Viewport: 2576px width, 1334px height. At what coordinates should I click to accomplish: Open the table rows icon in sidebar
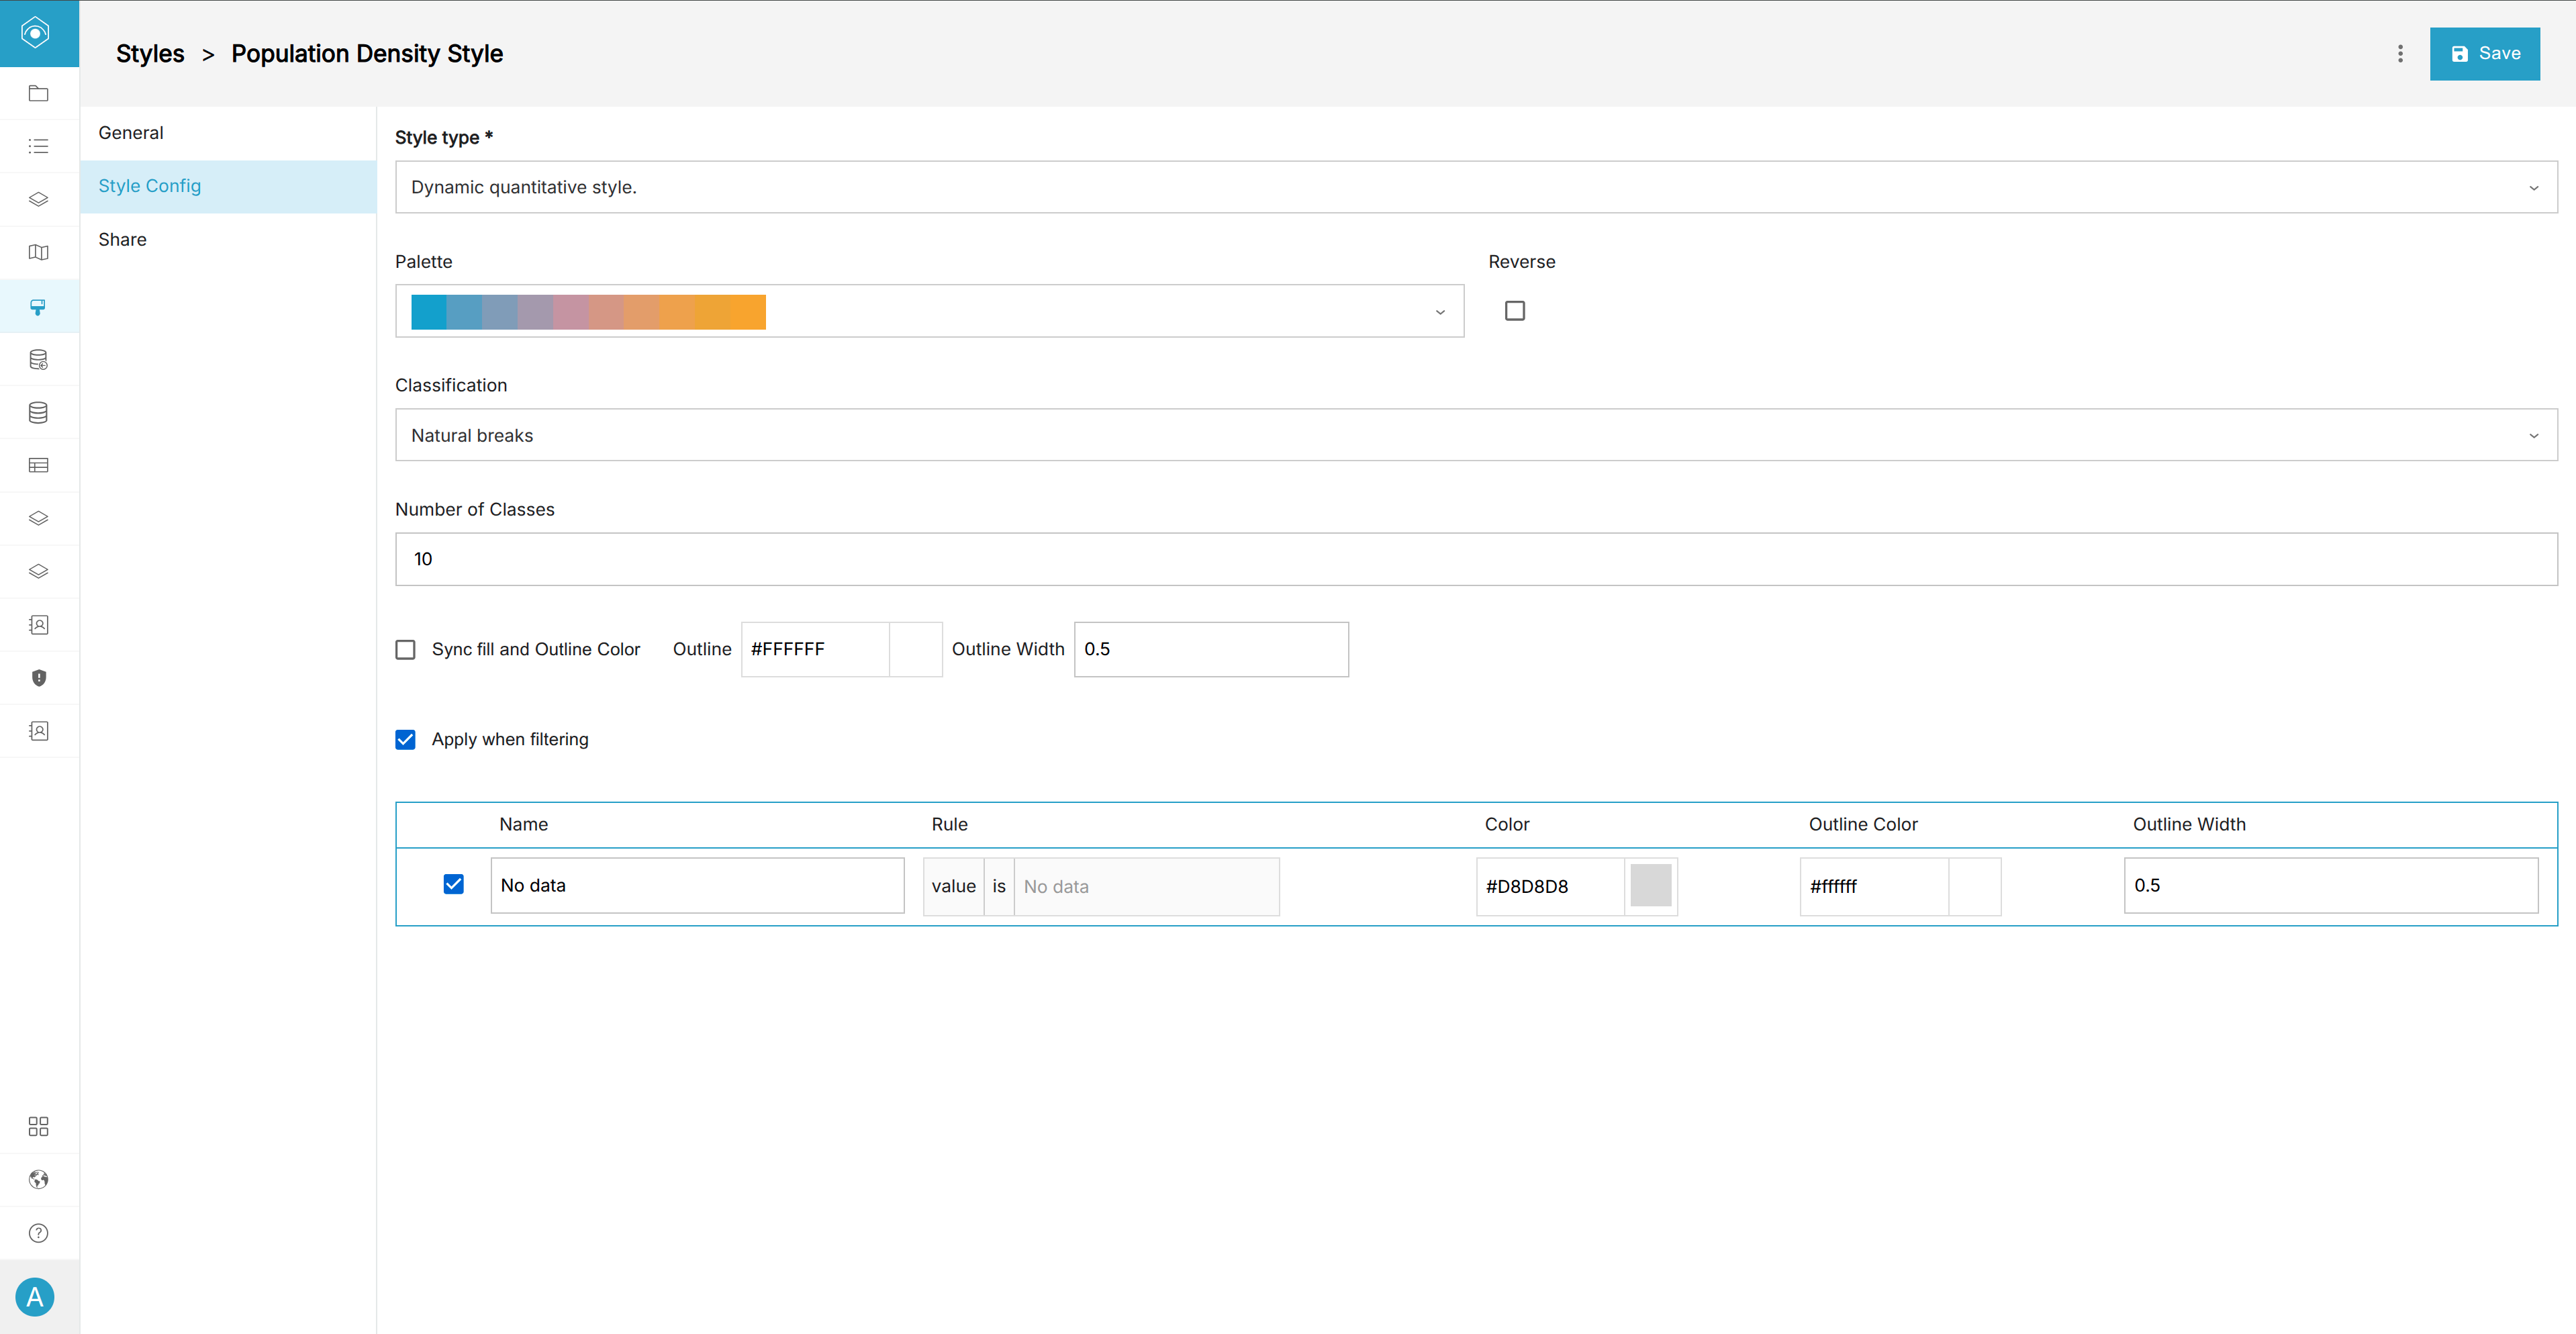[38, 465]
